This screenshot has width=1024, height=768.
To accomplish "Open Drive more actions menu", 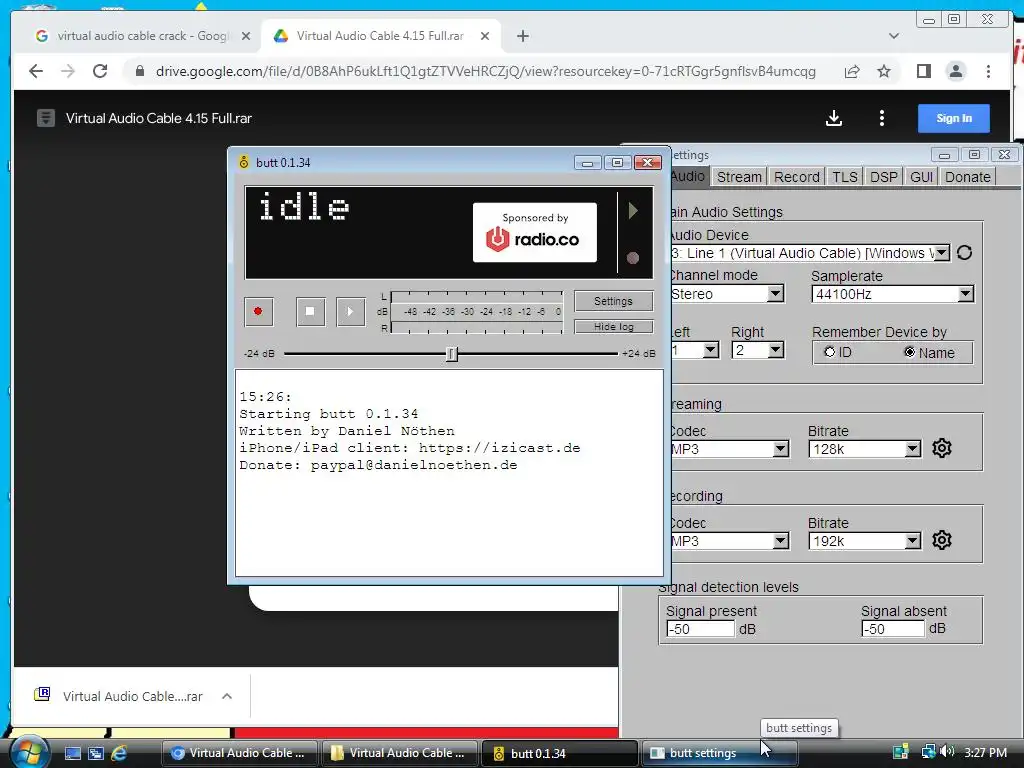I will [882, 118].
